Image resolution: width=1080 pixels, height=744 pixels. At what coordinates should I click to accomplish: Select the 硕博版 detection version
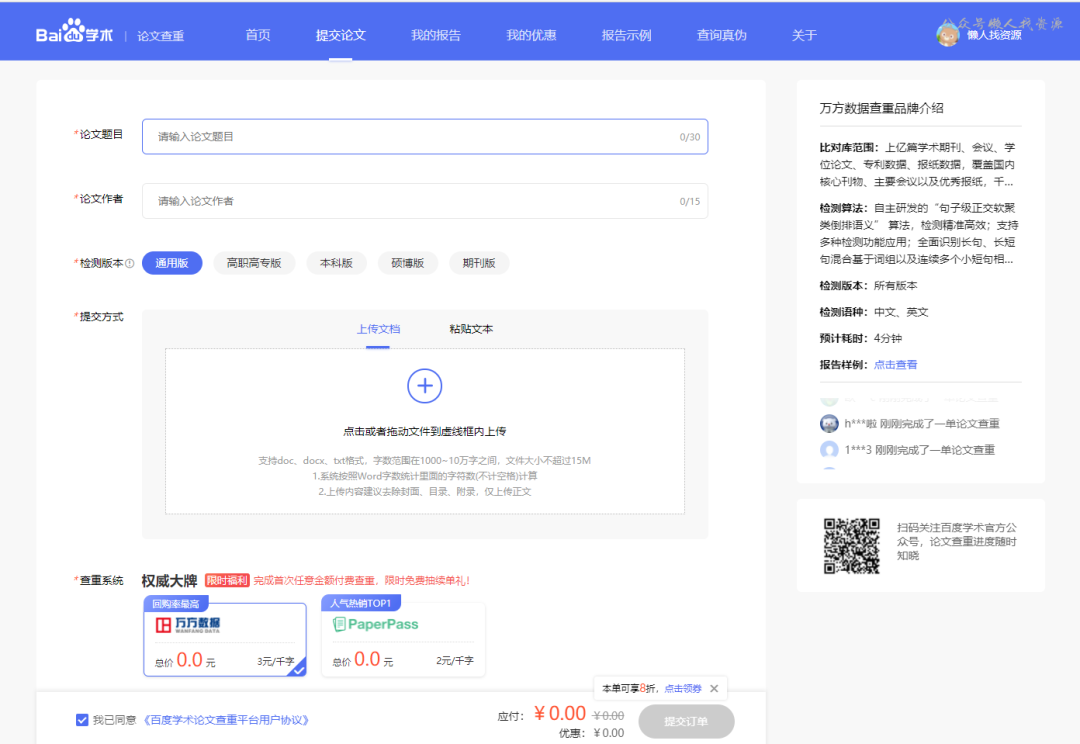point(408,263)
